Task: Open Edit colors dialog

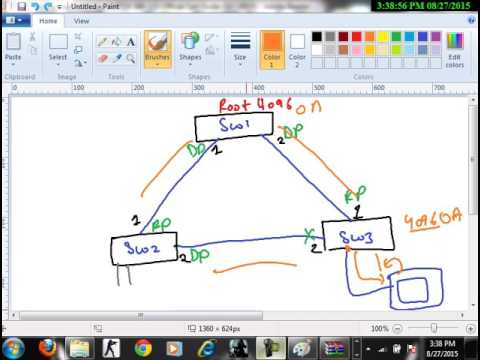Action: point(455,50)
